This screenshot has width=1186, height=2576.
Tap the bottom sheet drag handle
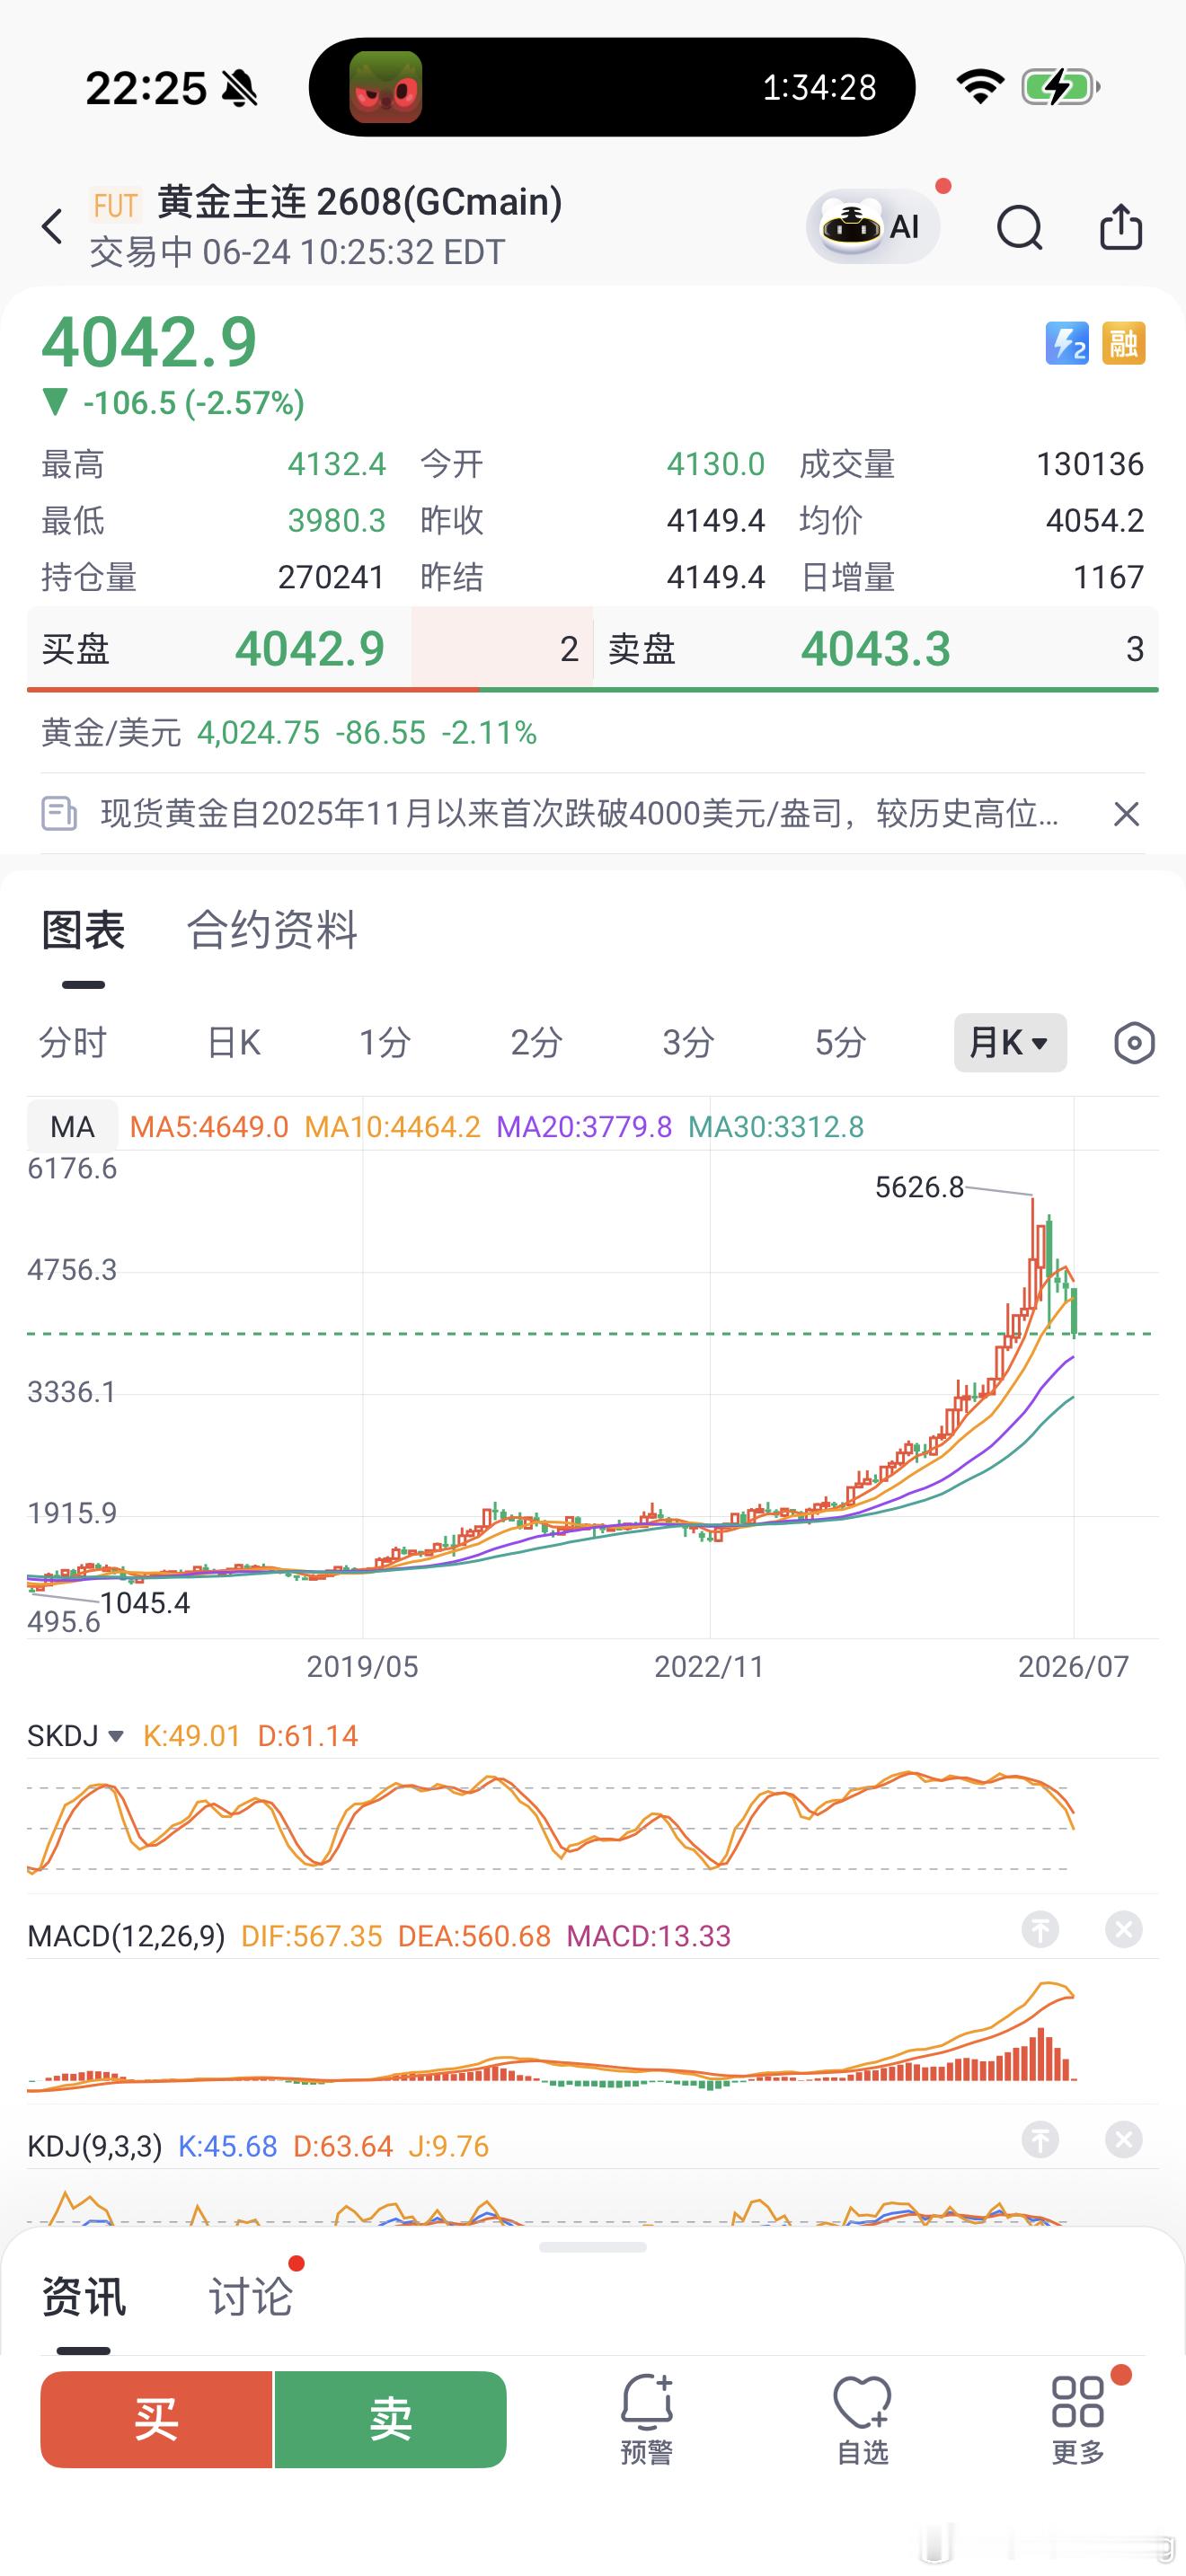point(593,2247)
